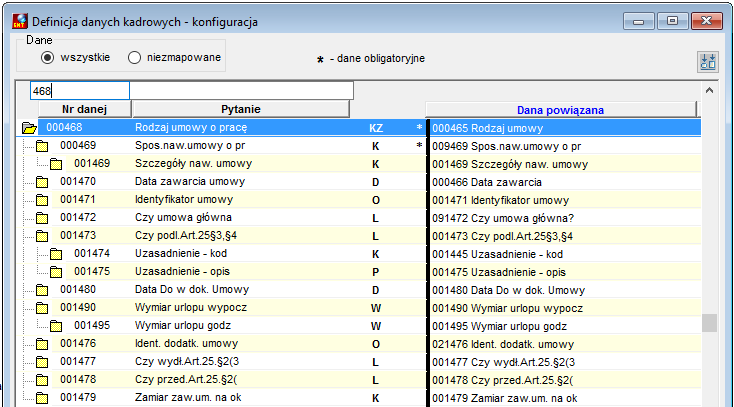Click linked data '009469 Spos.naw.umowy o pr'
734x407 pixels.
coord(506,146)
